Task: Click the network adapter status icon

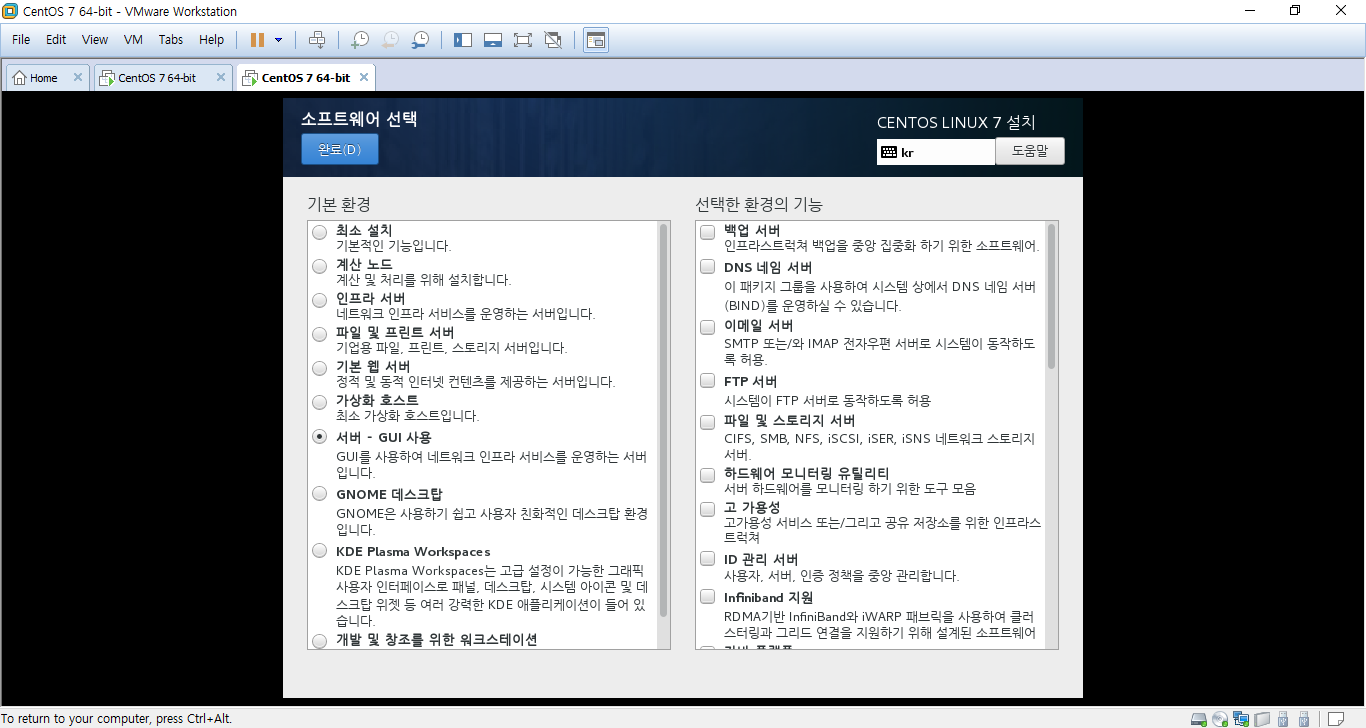Action: click(1241, 718)
